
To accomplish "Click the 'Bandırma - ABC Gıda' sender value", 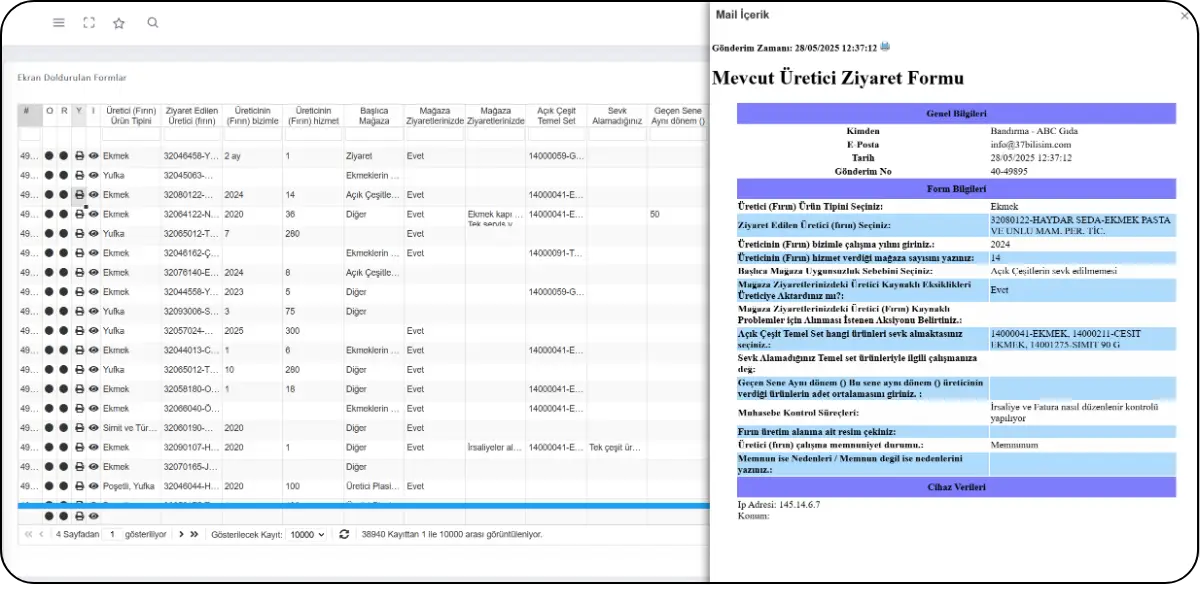I will tap(1034, 131).
